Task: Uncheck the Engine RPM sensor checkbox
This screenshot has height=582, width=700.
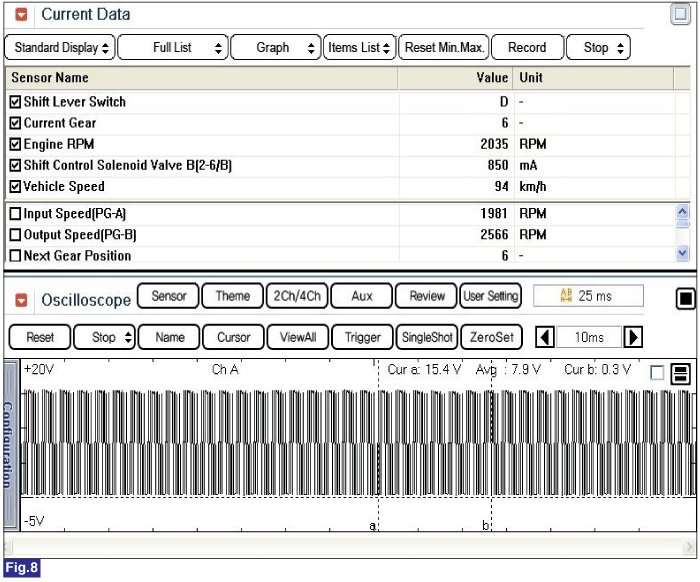Action: 15,144
